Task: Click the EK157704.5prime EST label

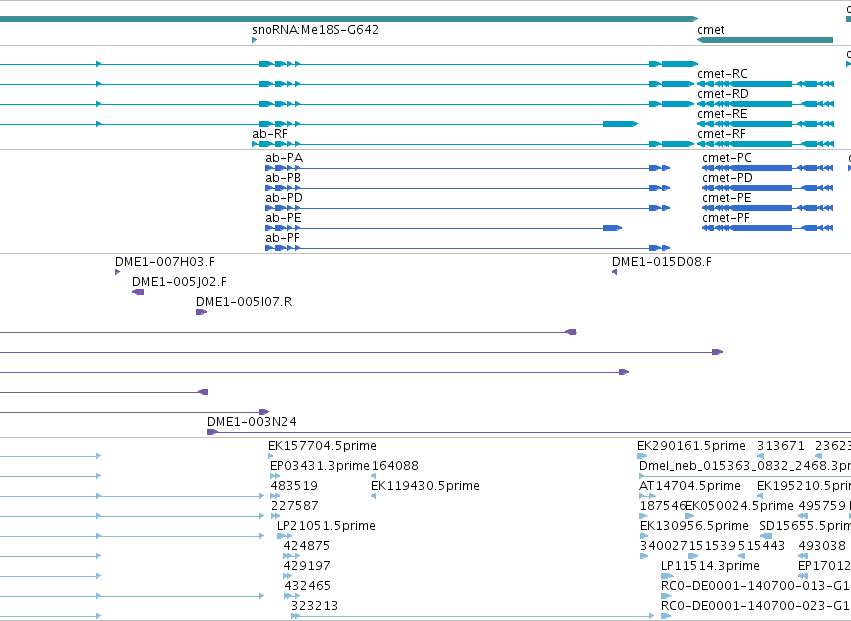Action: 322,446
